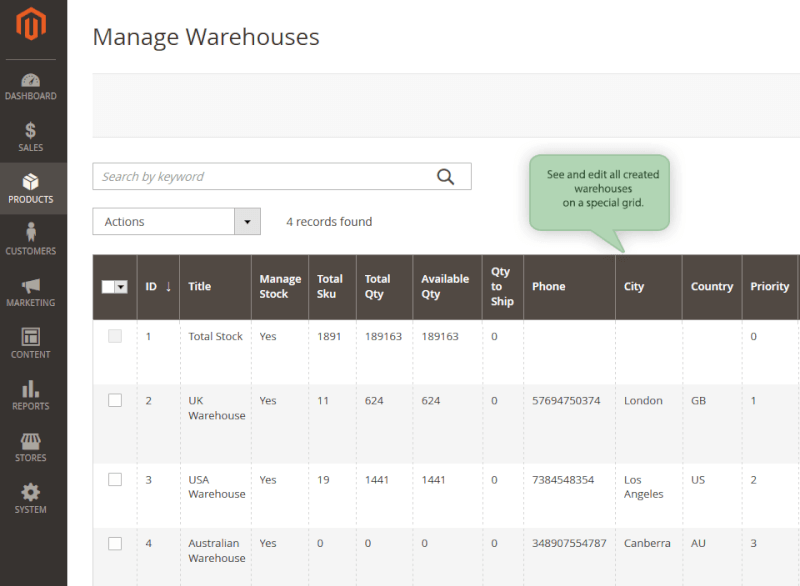800x586 pixels.
Task: Click the Magento logo
Action: point(31,22)
